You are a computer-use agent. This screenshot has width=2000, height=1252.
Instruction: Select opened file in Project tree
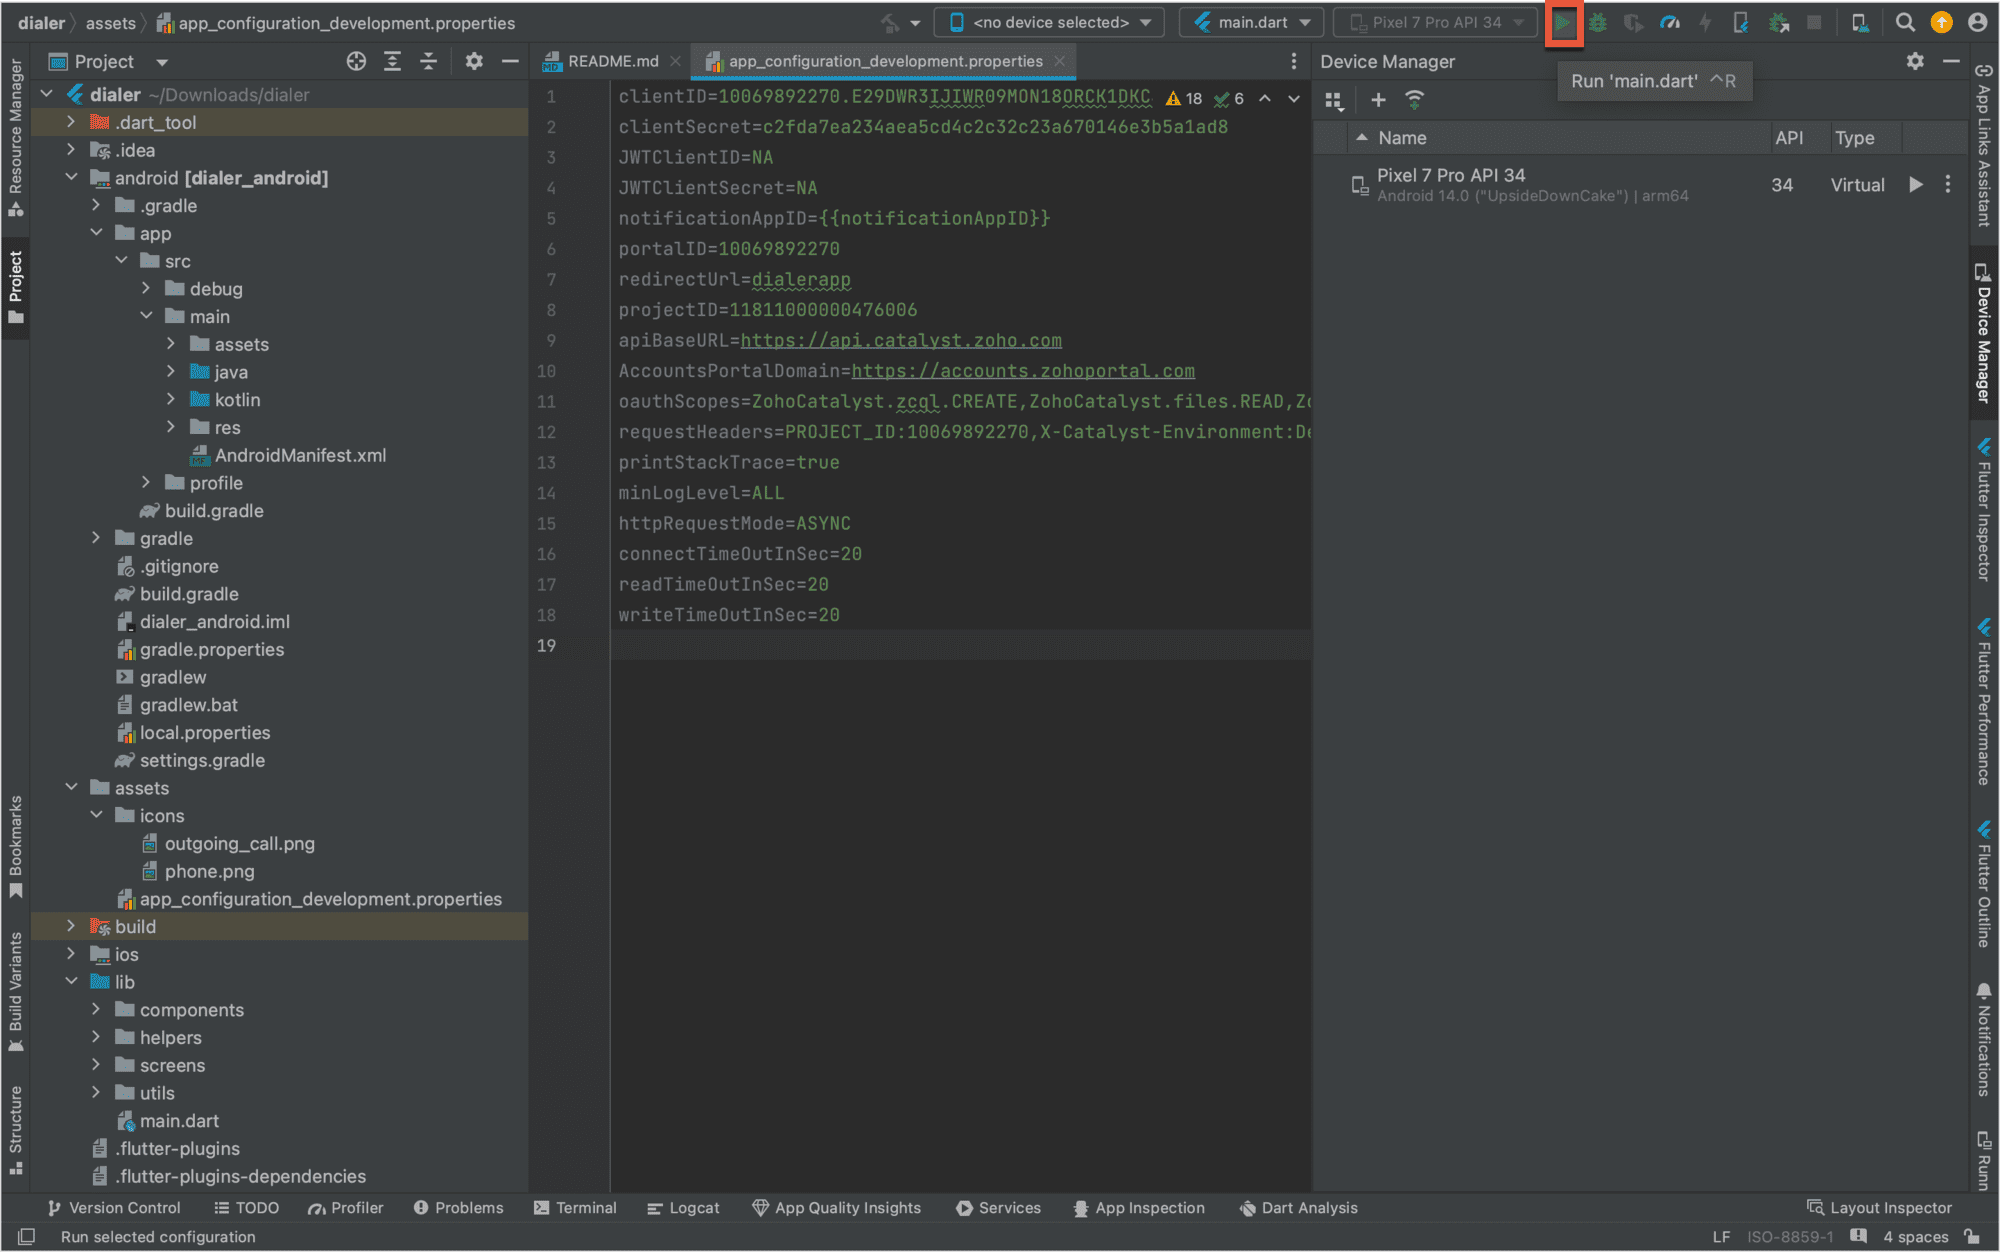click(356, 61)
